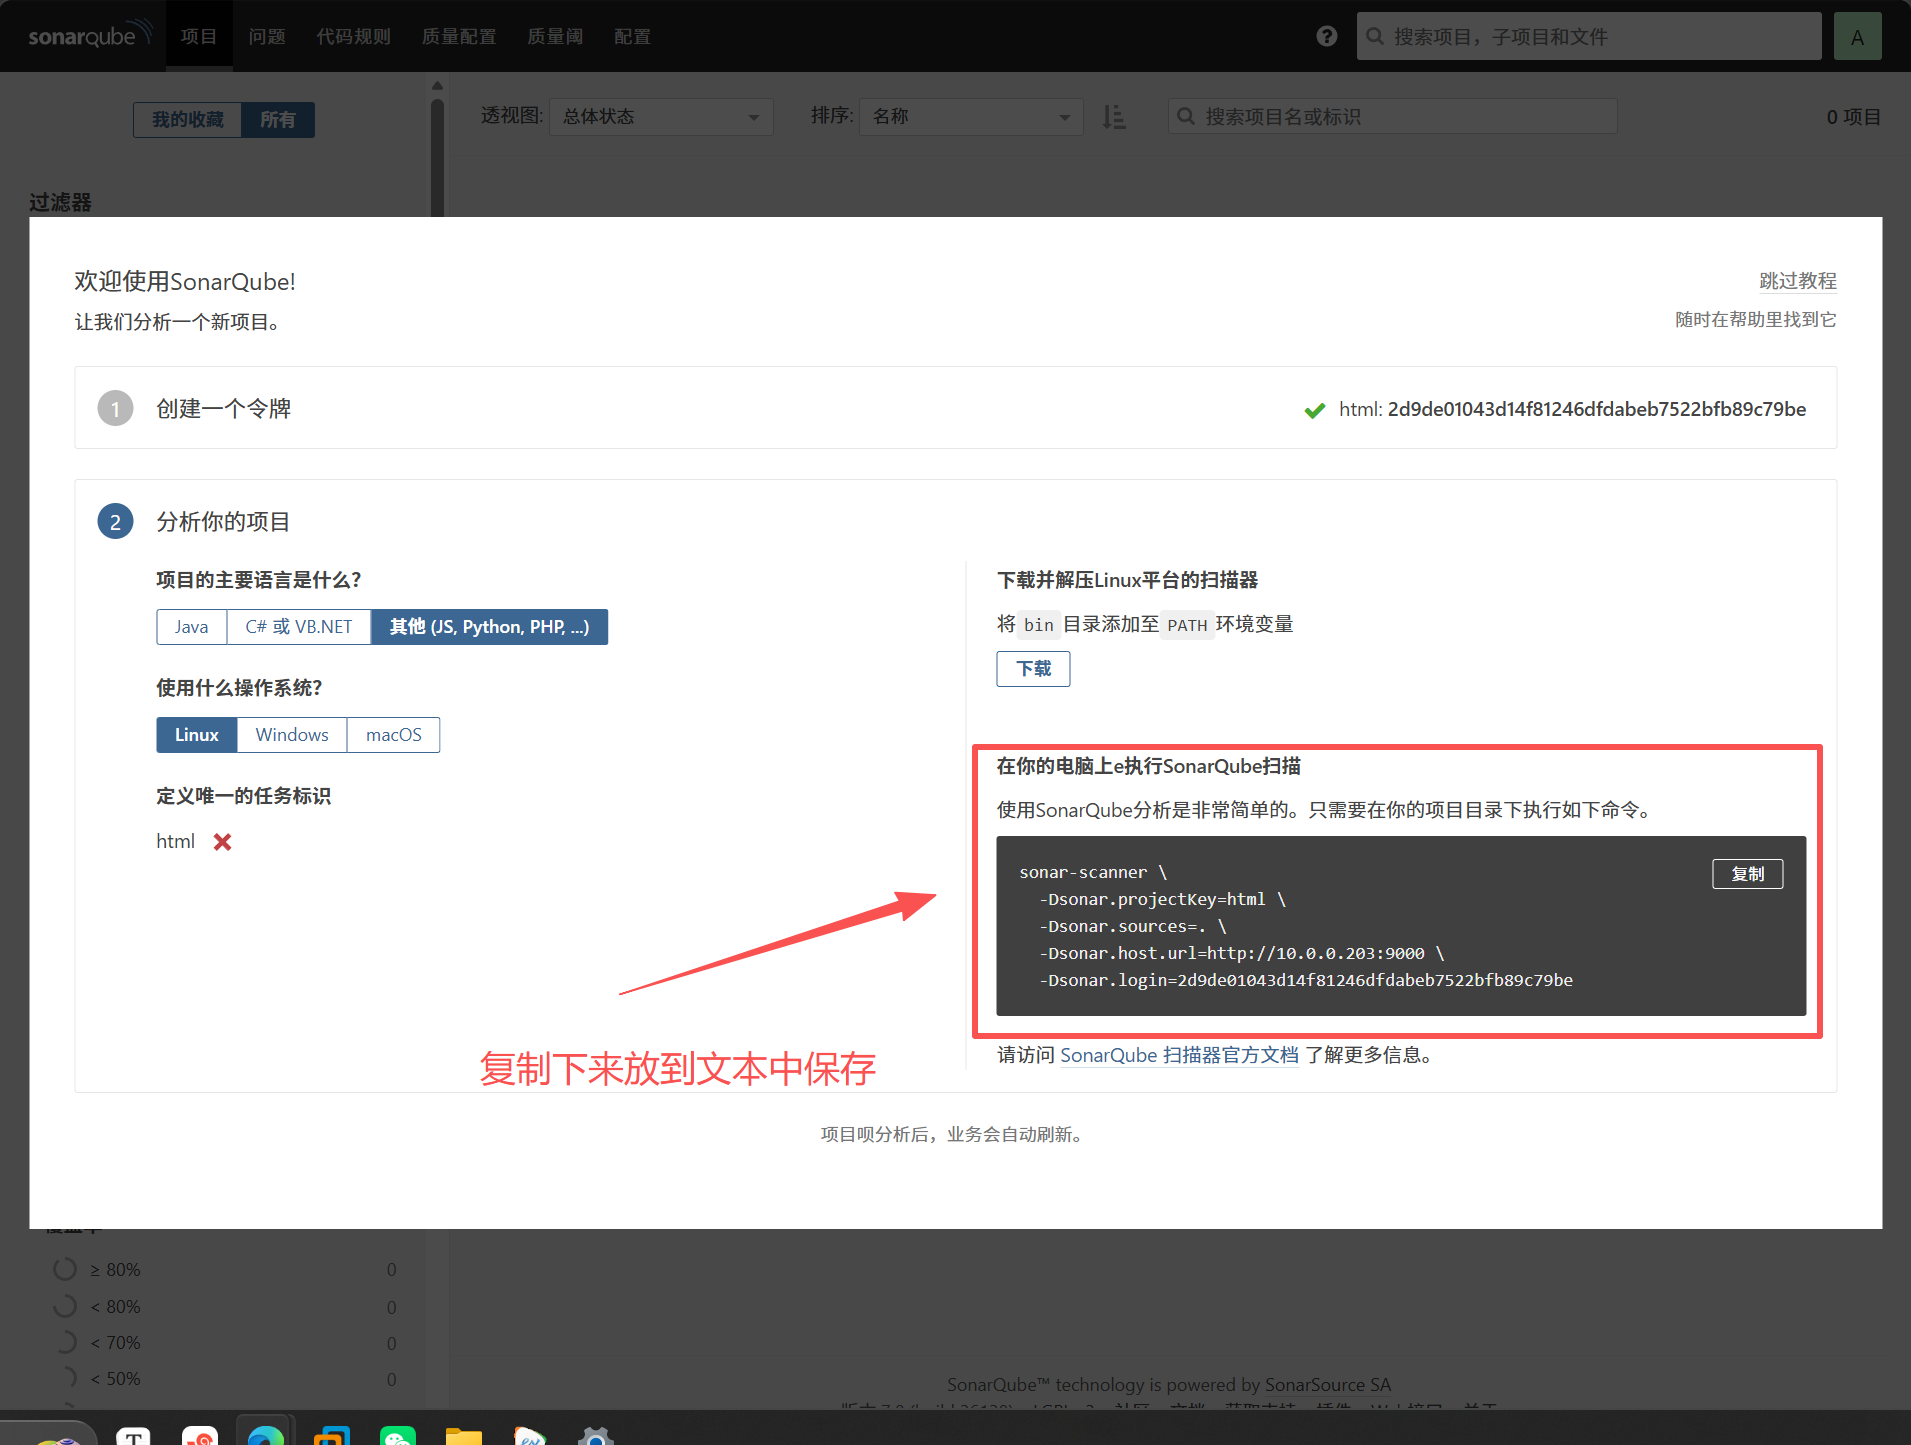1911x1445 pixels.
Task: Select 其他 (JS, Python, PHP, ...) language option
Action: [490, 627]
